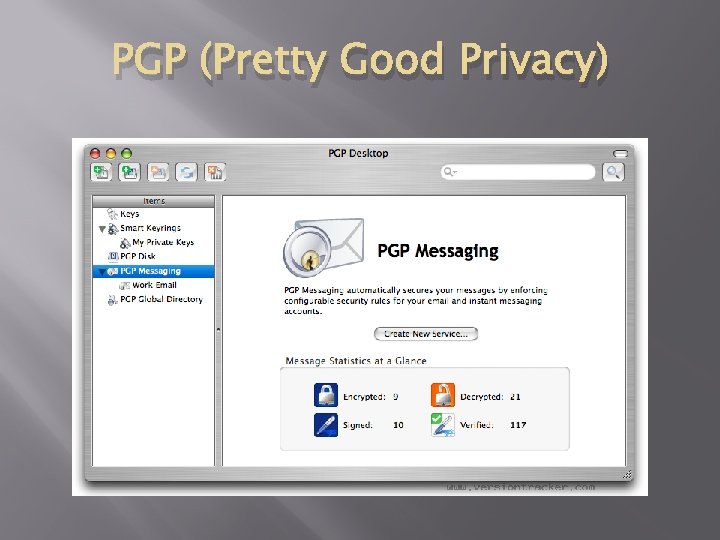Open the search field magnifier dropdown
Image resolution: width=720 pixels, height=540 pixels.
(450, 172)
